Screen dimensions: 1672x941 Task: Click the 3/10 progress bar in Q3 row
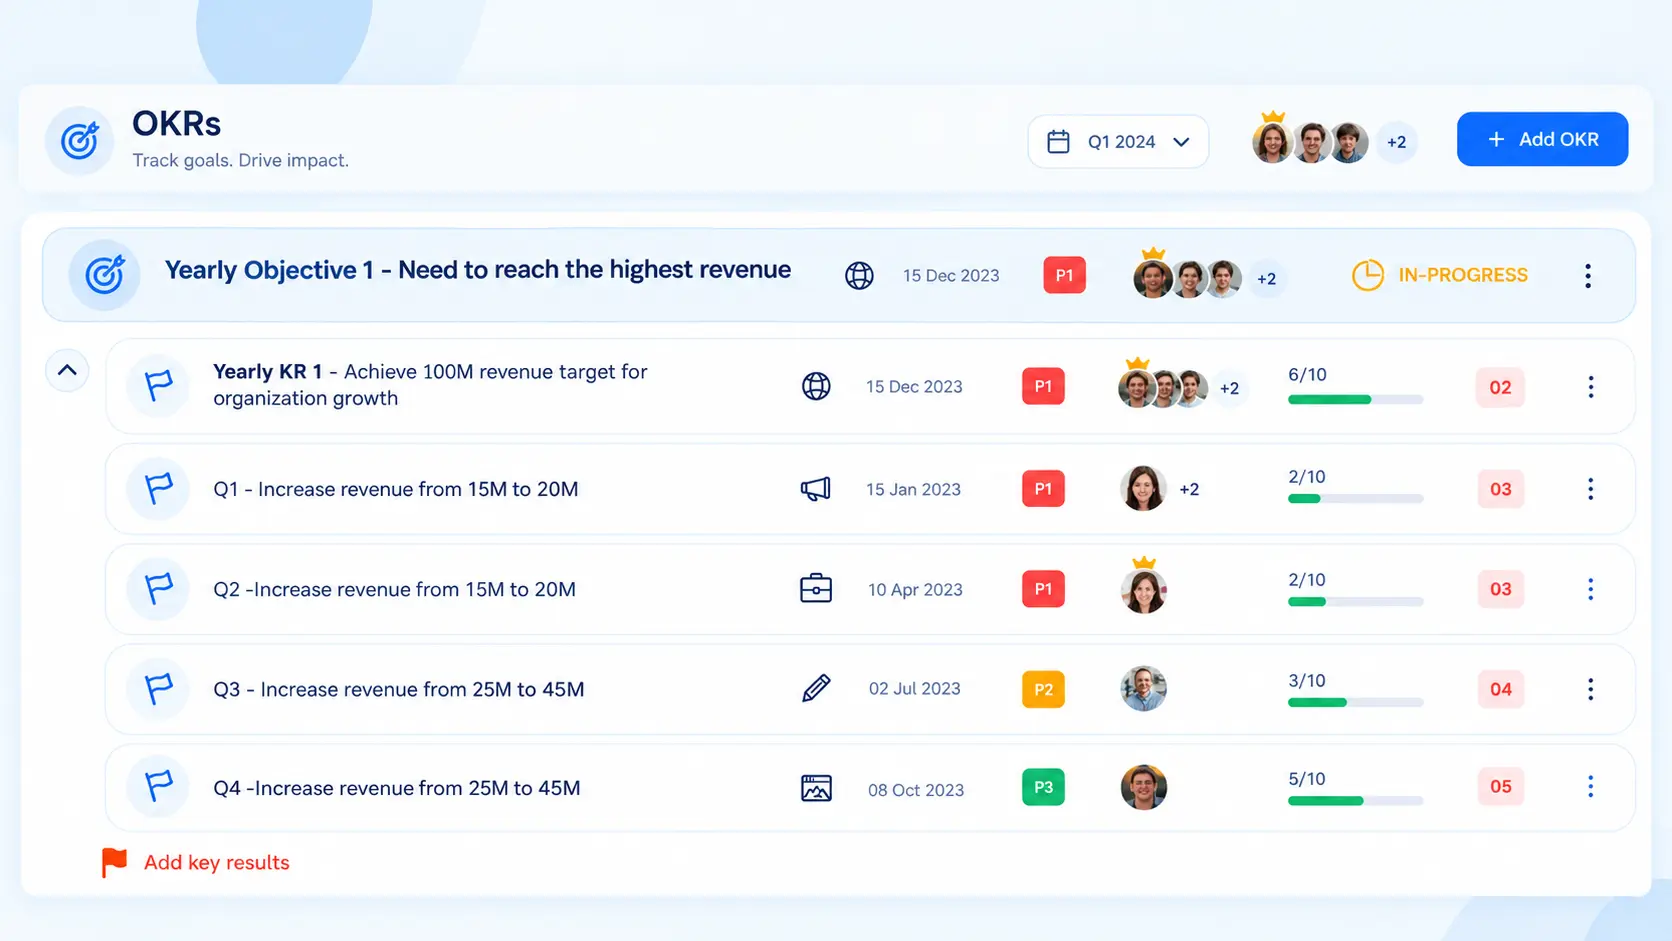(x=1355, y=702)
